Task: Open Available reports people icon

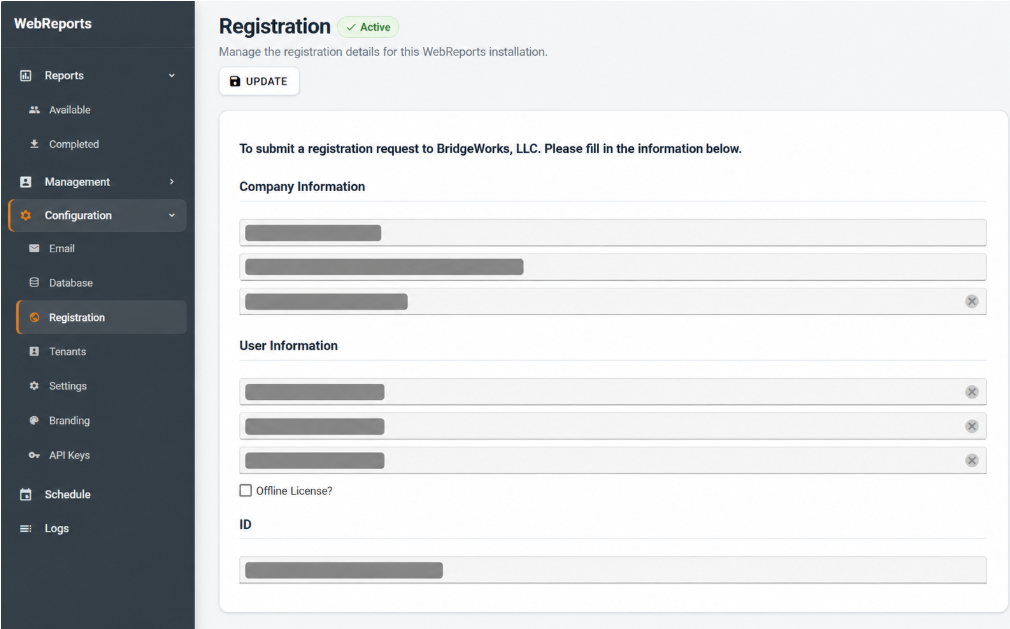Action: point(34,109)
